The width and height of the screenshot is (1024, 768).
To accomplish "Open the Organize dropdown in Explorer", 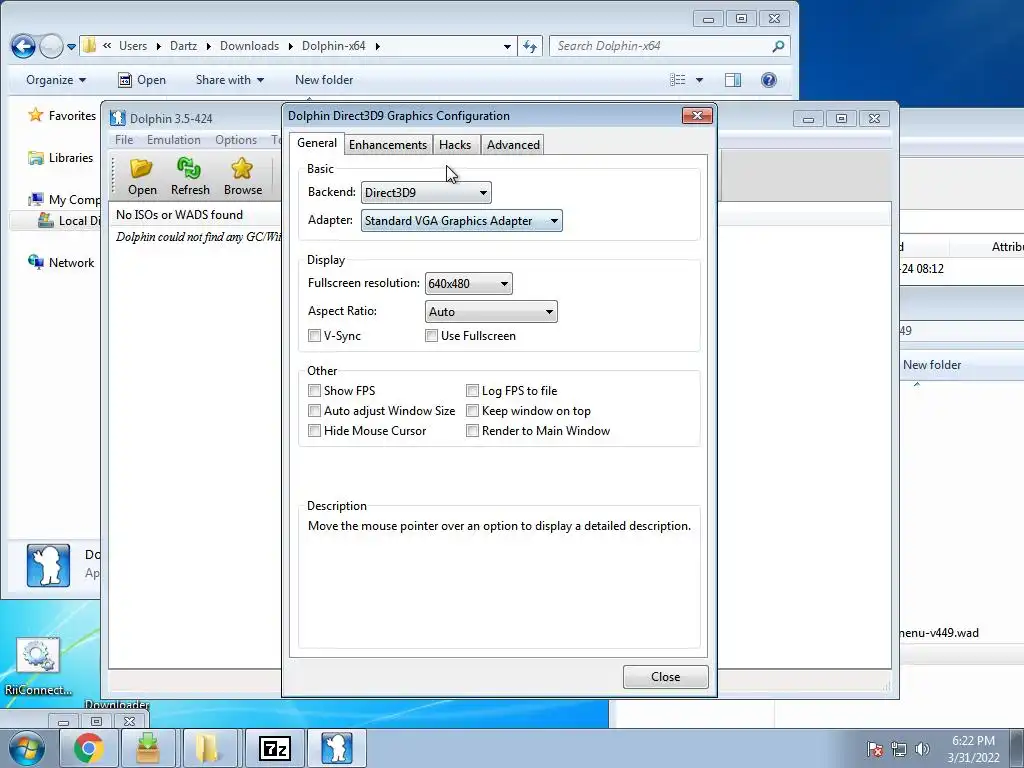I will click(56, 80).
